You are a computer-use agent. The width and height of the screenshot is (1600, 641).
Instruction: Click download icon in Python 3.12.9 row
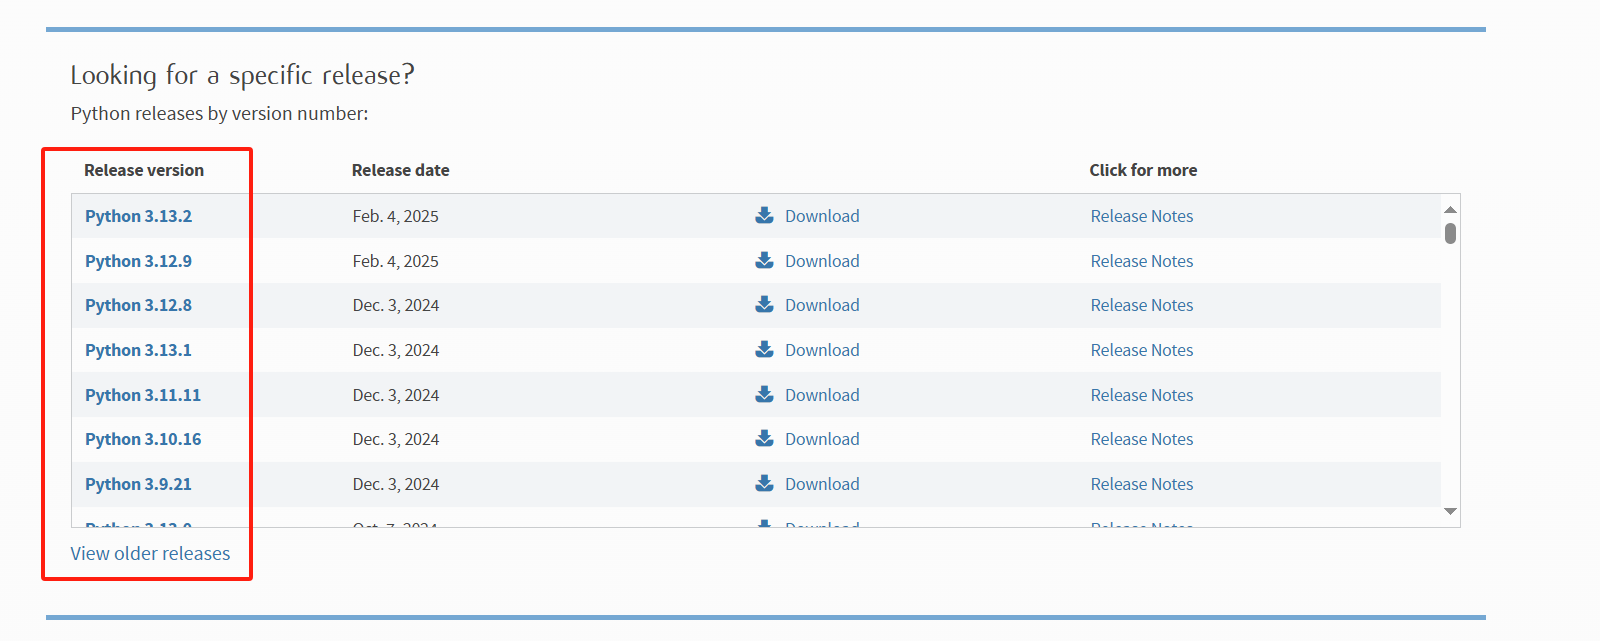click(764, 260)
